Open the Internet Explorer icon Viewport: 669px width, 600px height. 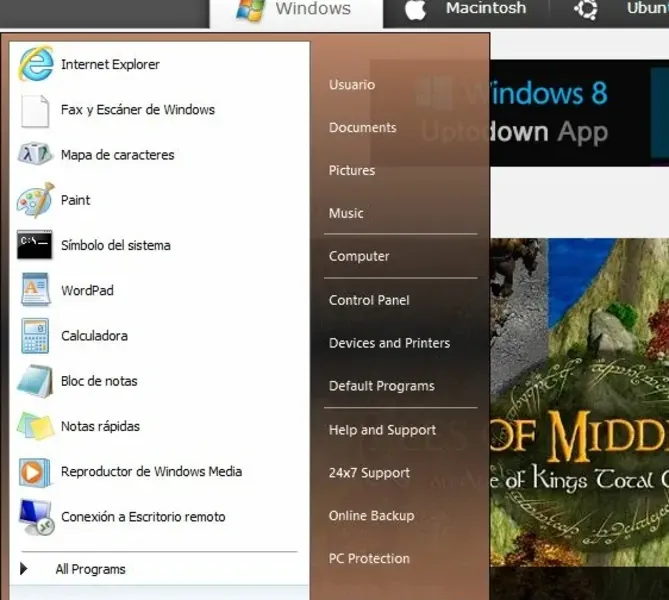point(36,64)
